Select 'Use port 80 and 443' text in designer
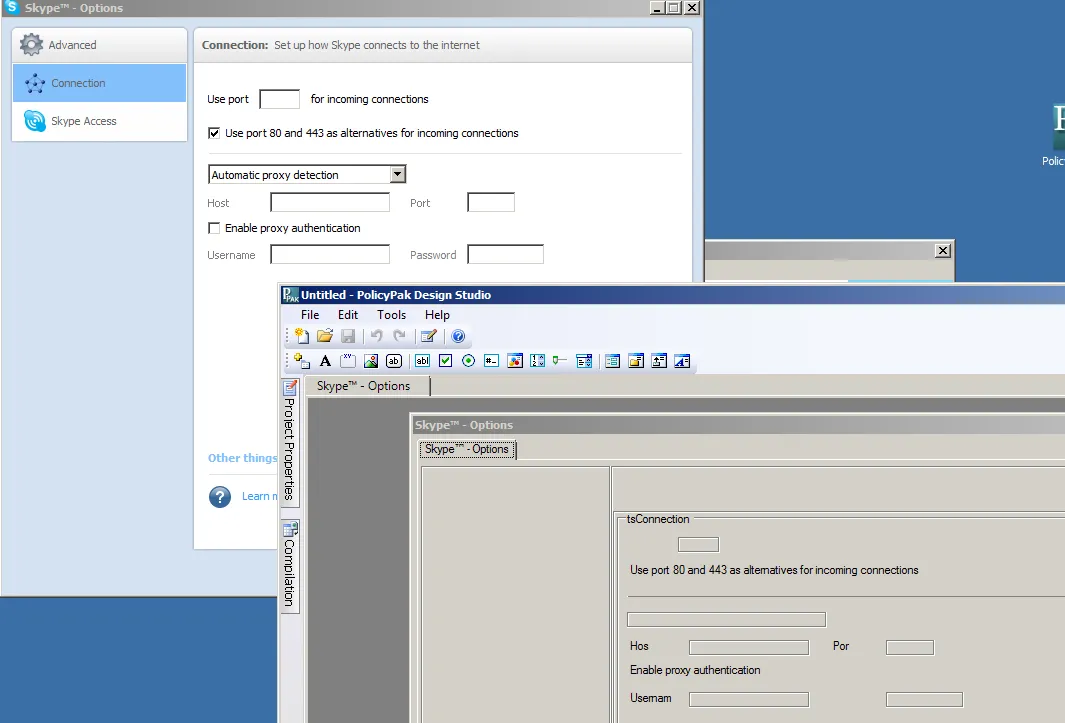This screenshot has height=723, width=1065. tap(774, 570)
